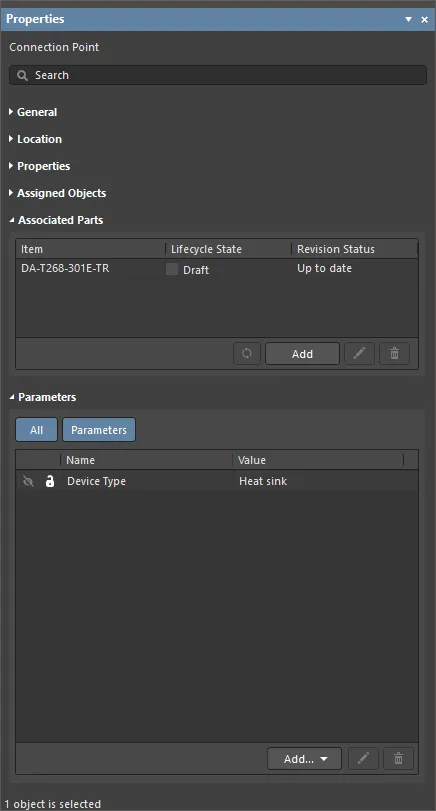The image size is (436, 811).
Task: Click the Add button for Associated Parts
Action: (303, 354)
